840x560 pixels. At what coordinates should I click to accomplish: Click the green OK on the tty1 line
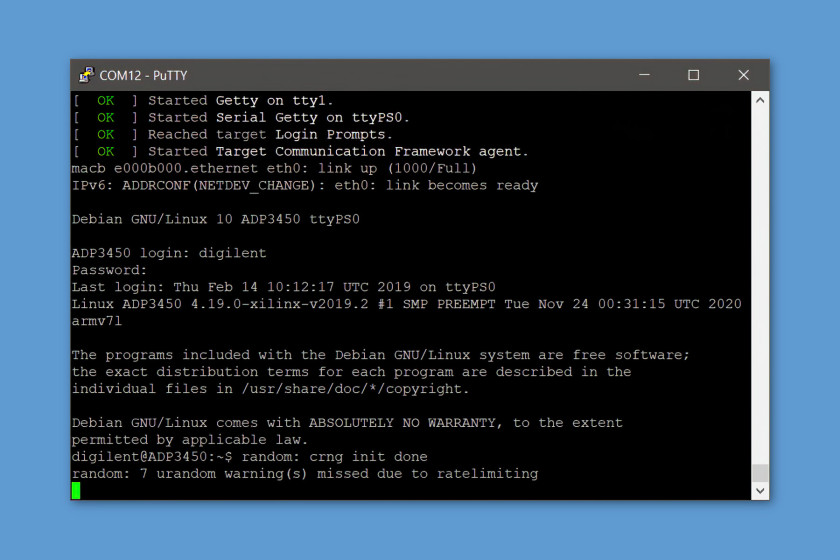(x=106, y=101)
